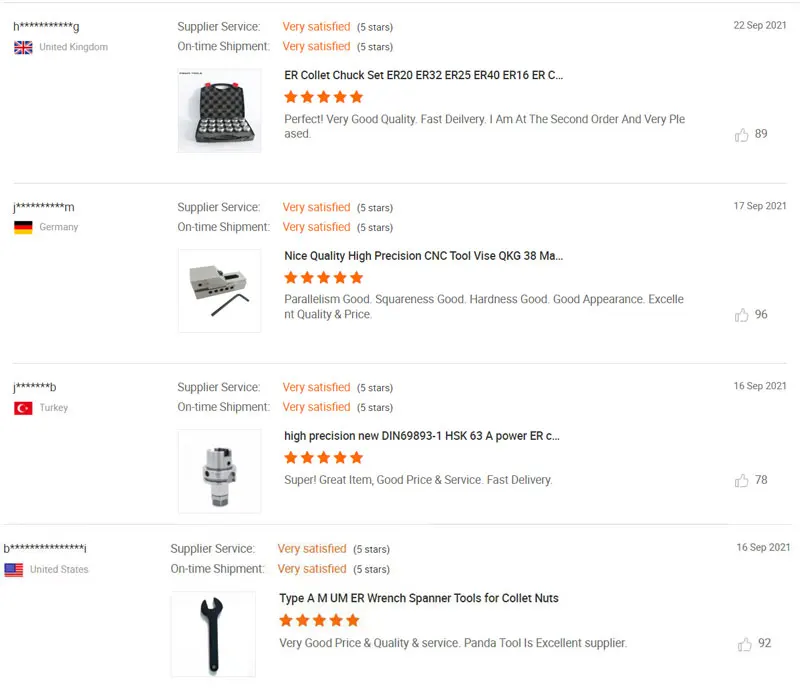
Task: Click the United States flag icon
Action: [14, 570]
